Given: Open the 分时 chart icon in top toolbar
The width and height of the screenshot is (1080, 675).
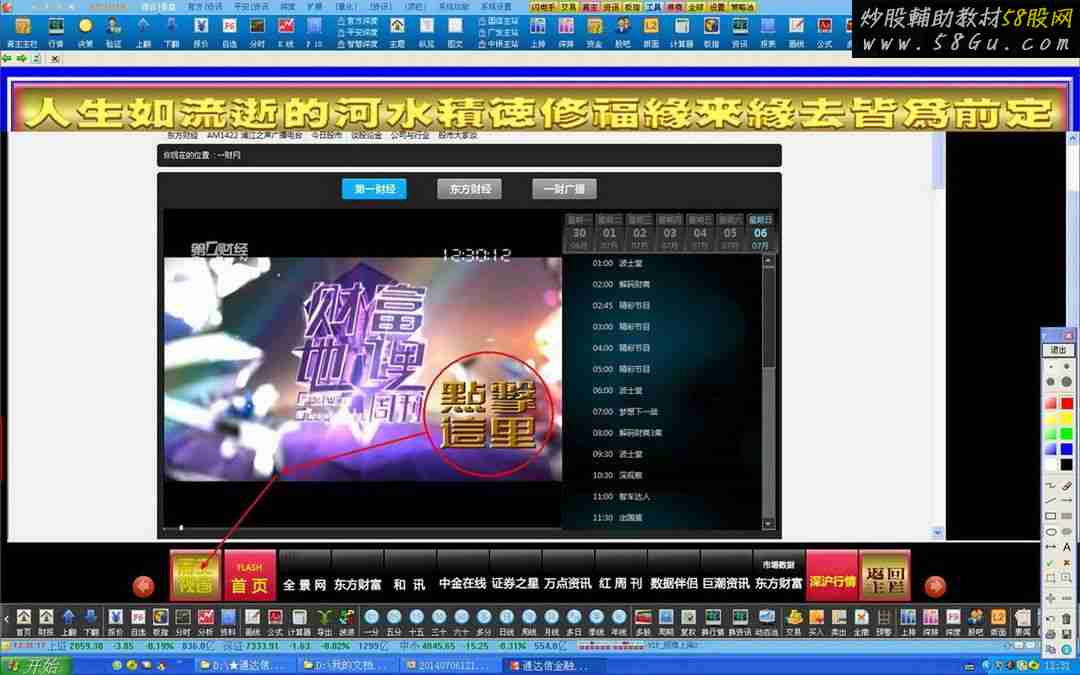Looking at the screenshot, I should (x=257, y=32).
